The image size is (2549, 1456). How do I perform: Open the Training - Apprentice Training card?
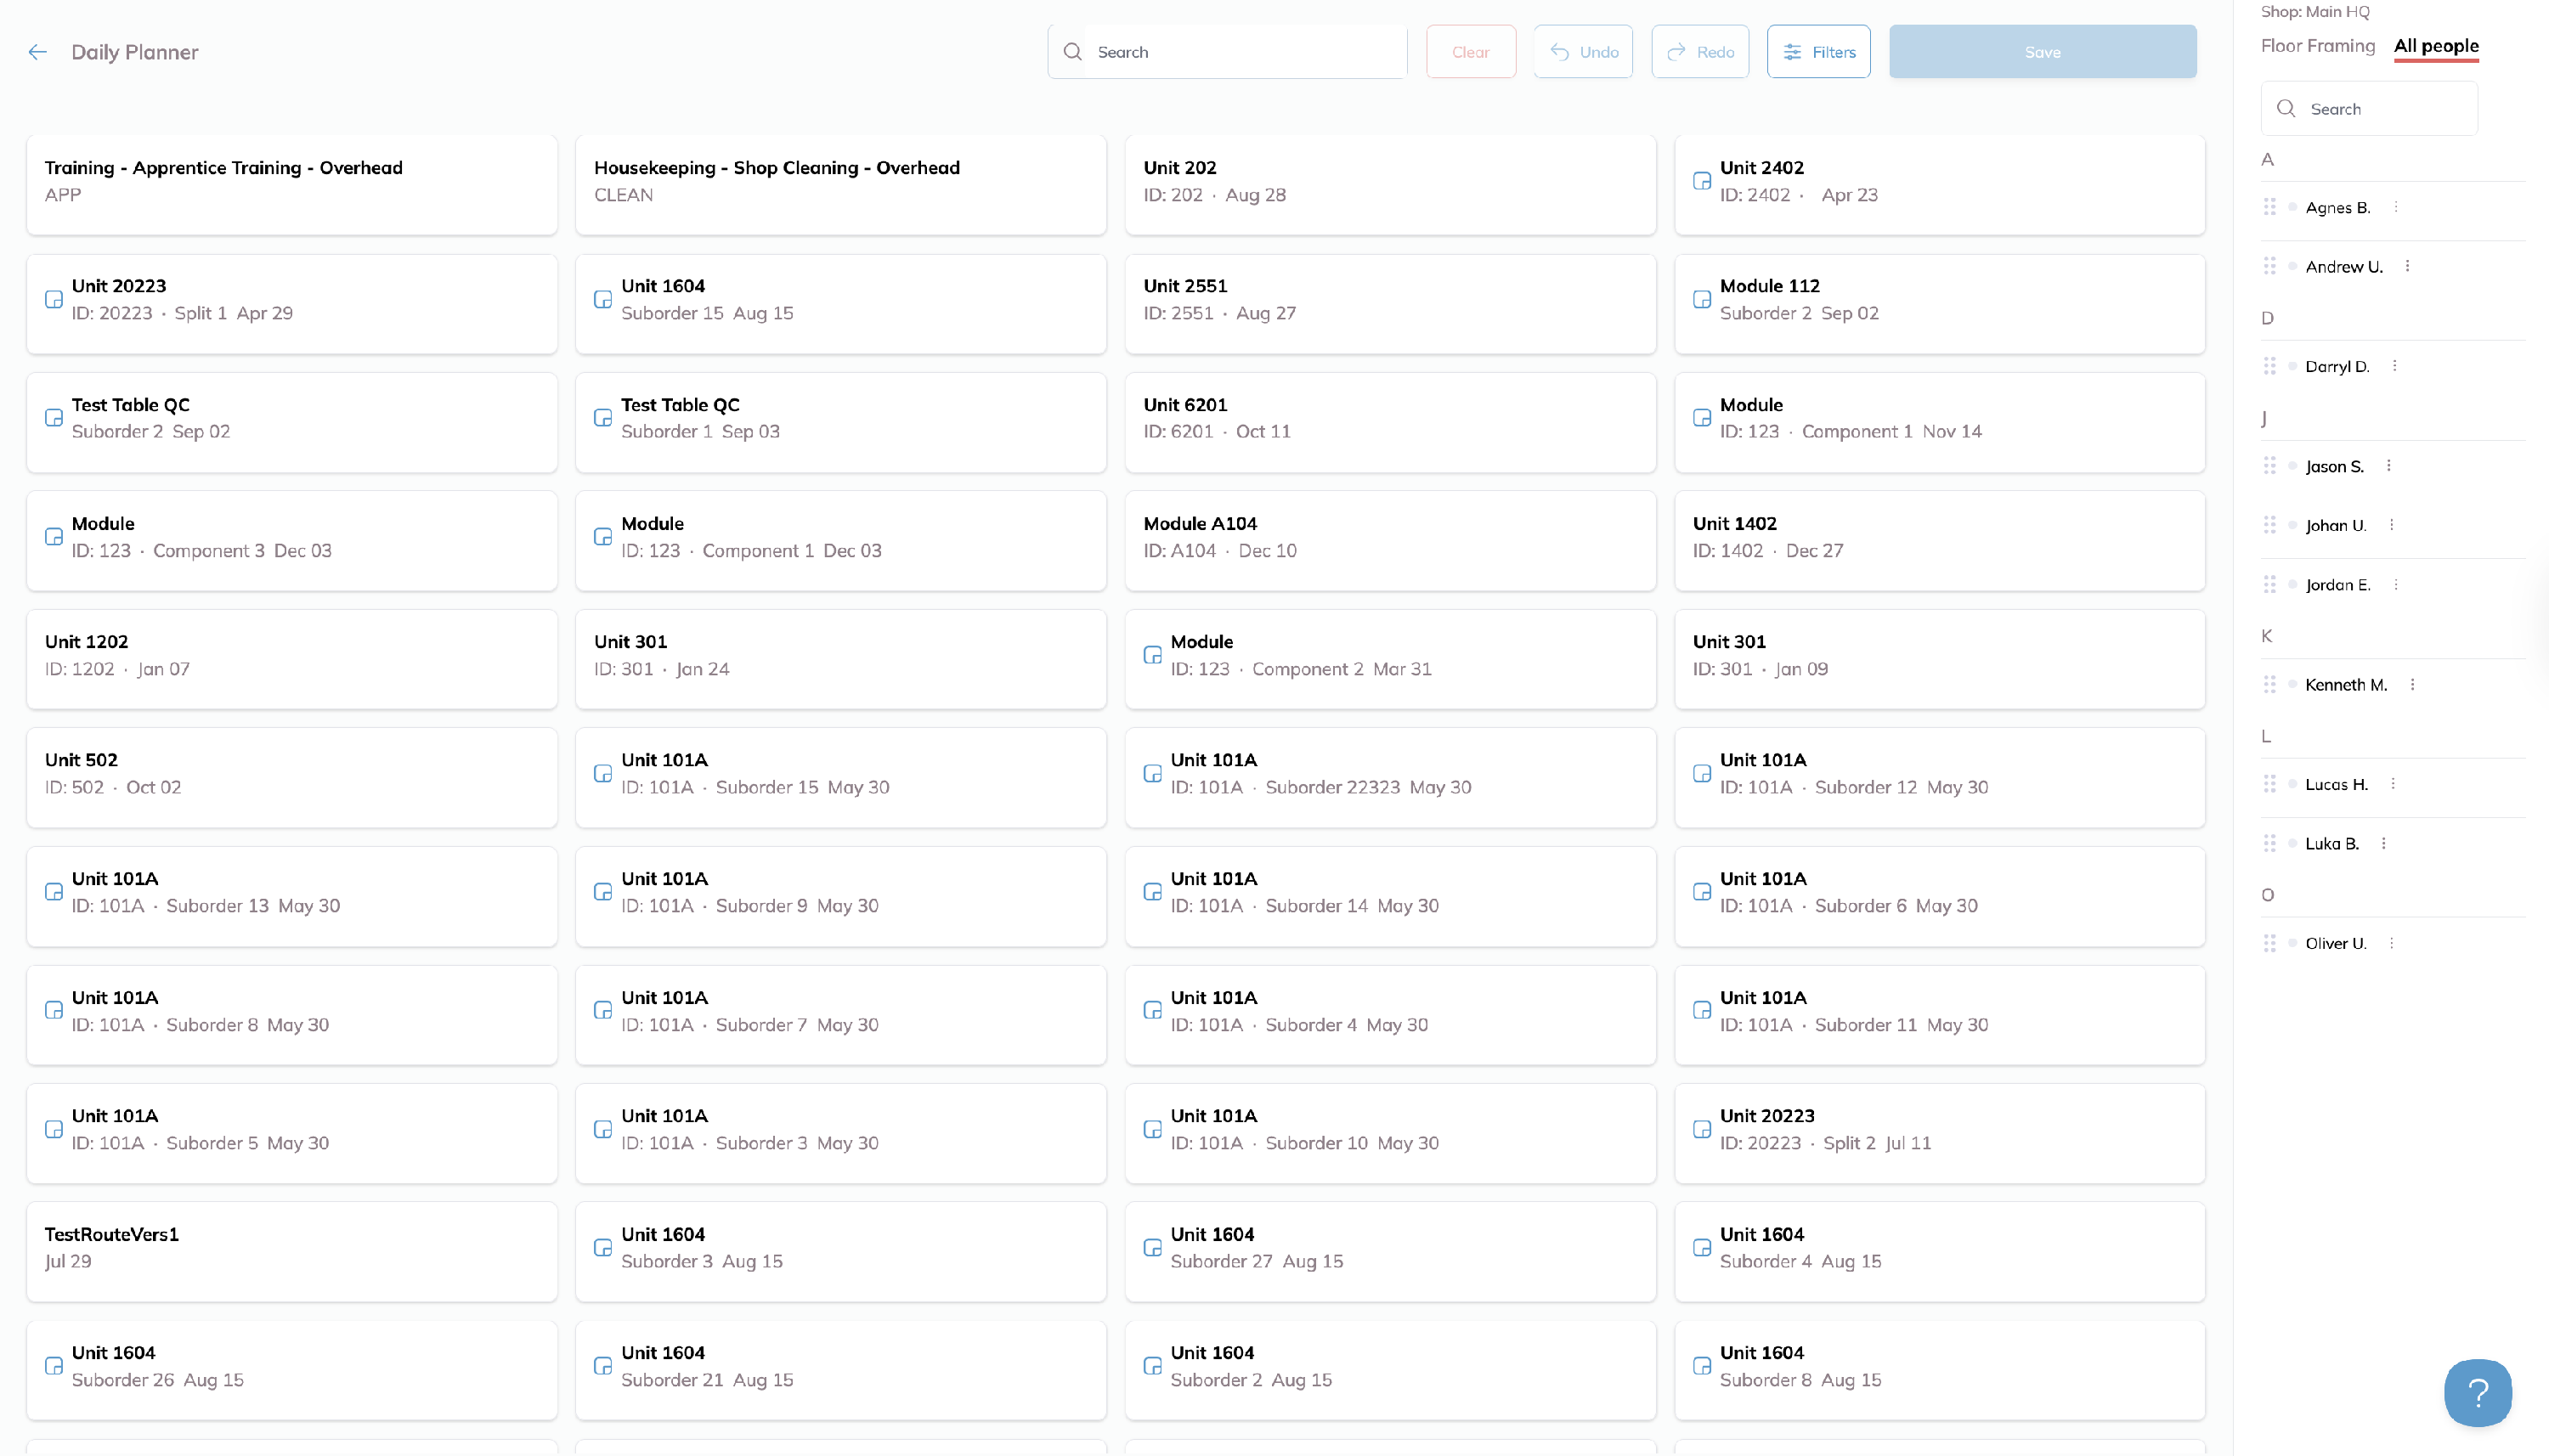[x=291, y=185]
